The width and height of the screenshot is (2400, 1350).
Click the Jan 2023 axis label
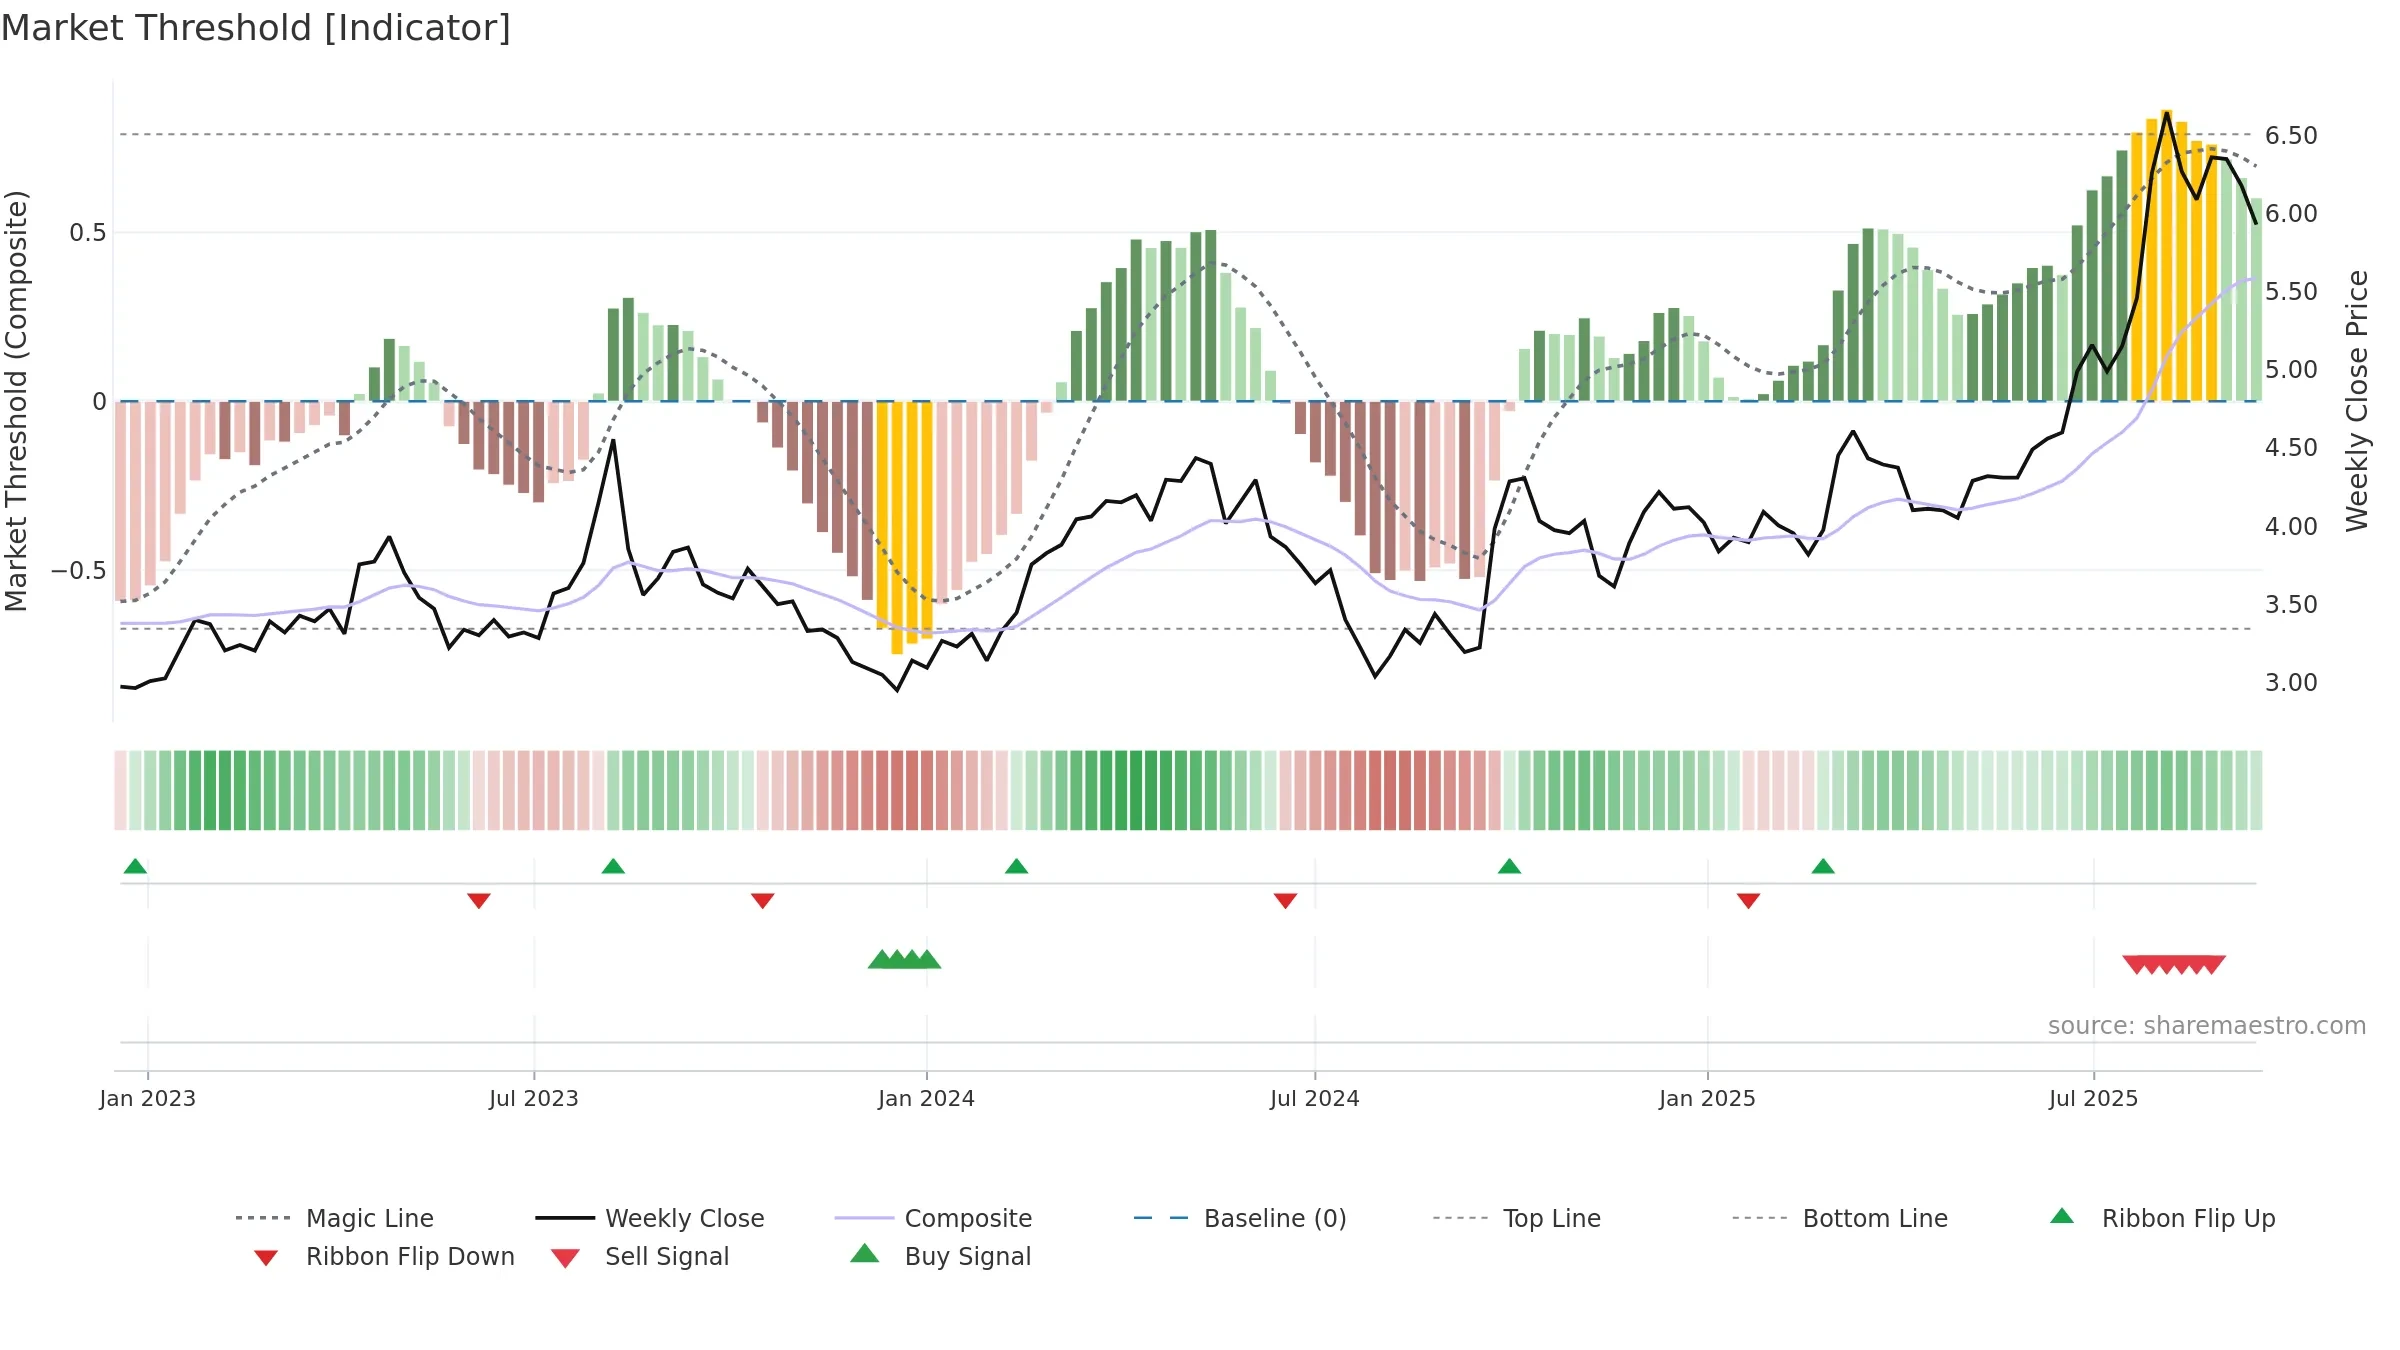148,1098
